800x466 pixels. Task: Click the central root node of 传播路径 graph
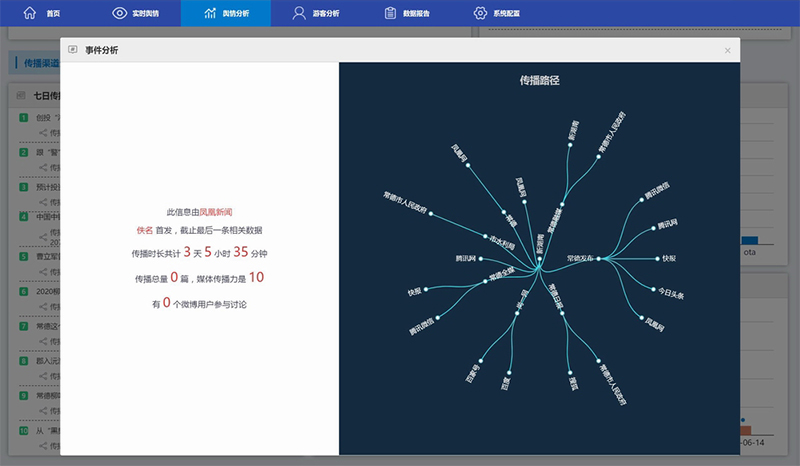pos(538,267)
